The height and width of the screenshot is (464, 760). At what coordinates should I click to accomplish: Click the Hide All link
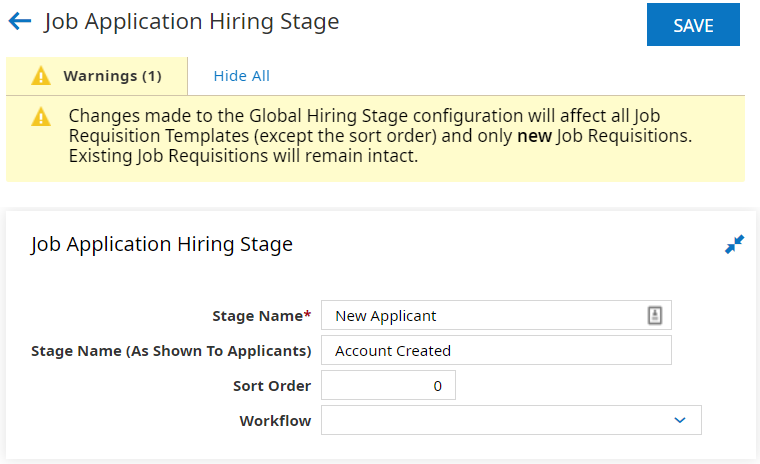pos(241,76)
